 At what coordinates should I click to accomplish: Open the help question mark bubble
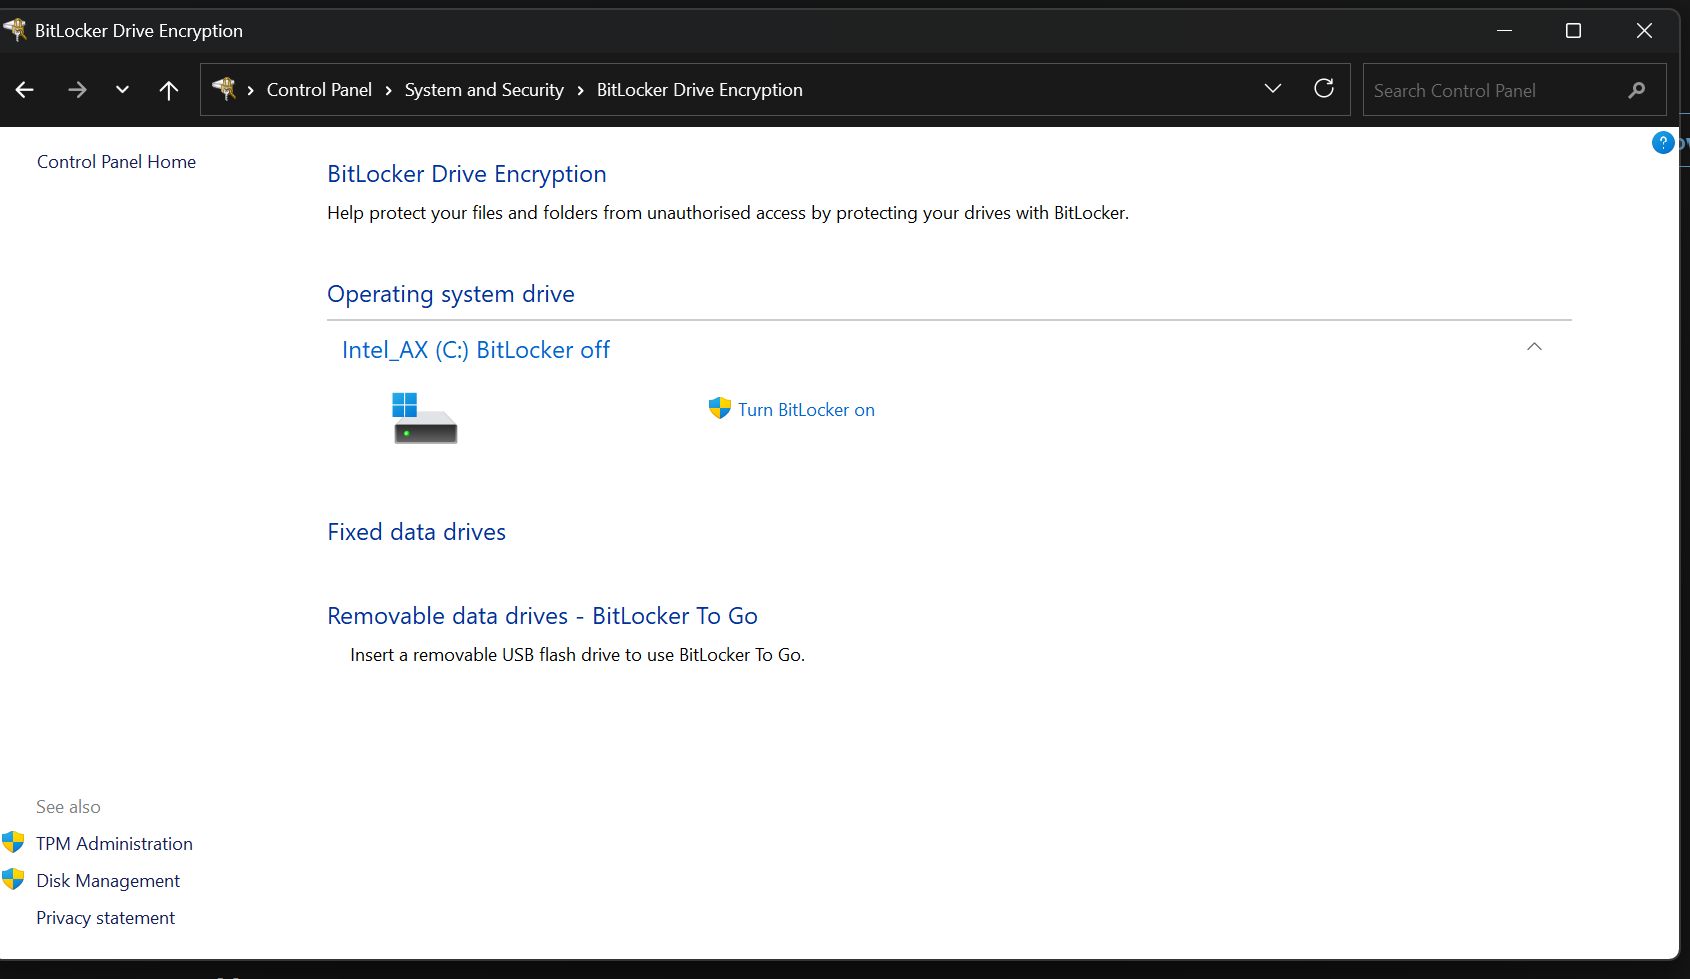1663,142
